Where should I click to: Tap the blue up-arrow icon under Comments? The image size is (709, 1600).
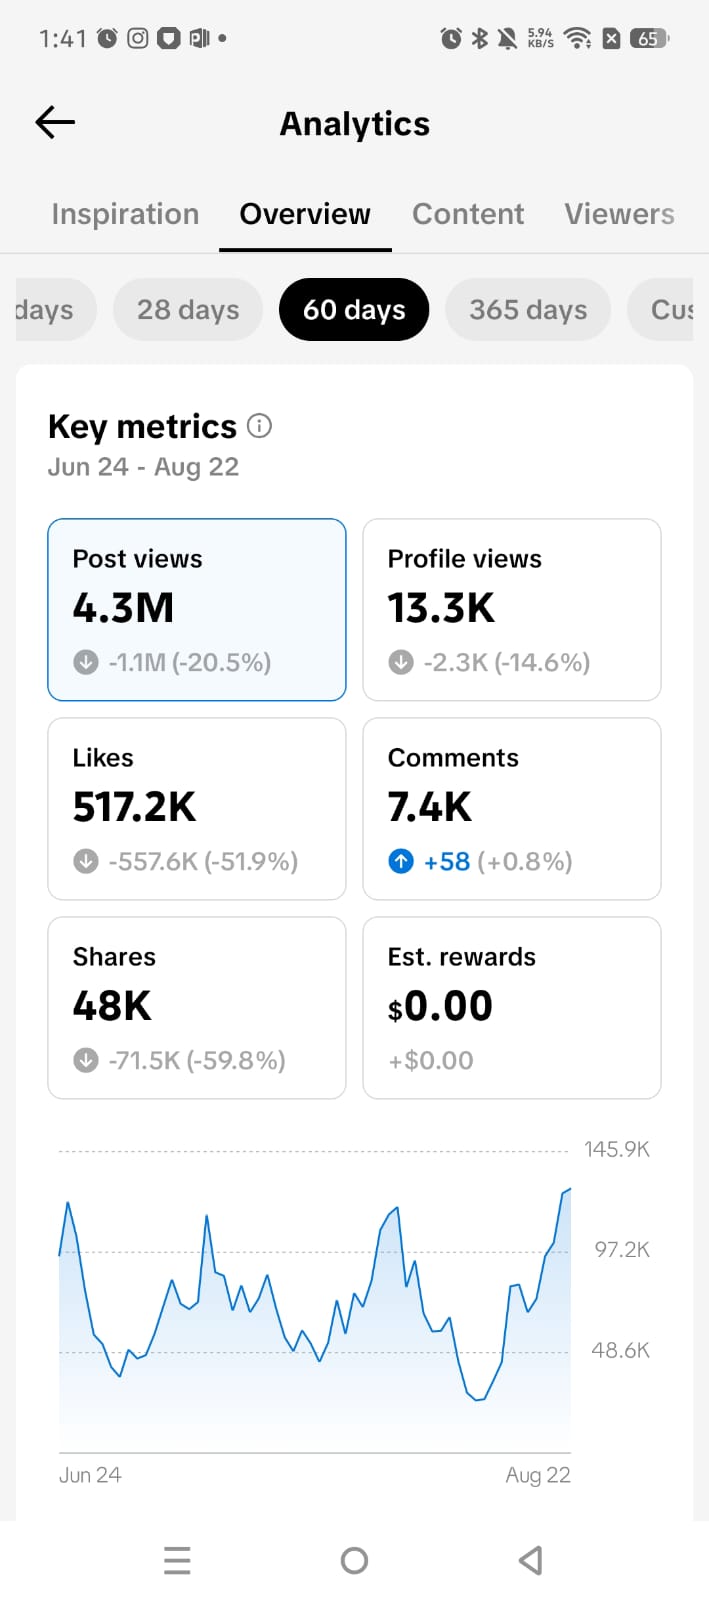coord(401,861)
